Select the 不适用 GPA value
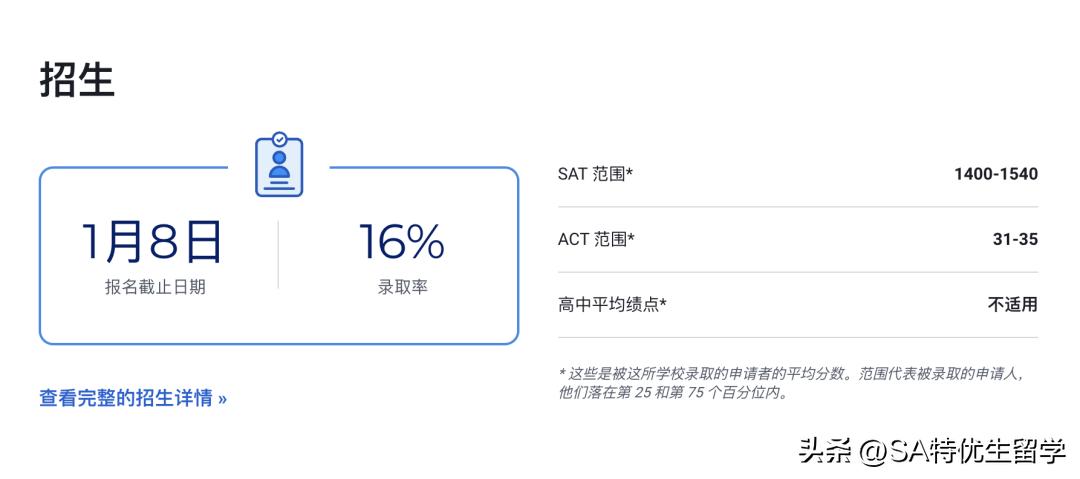Viewport: 1080px width, 479px height. 1012,304
